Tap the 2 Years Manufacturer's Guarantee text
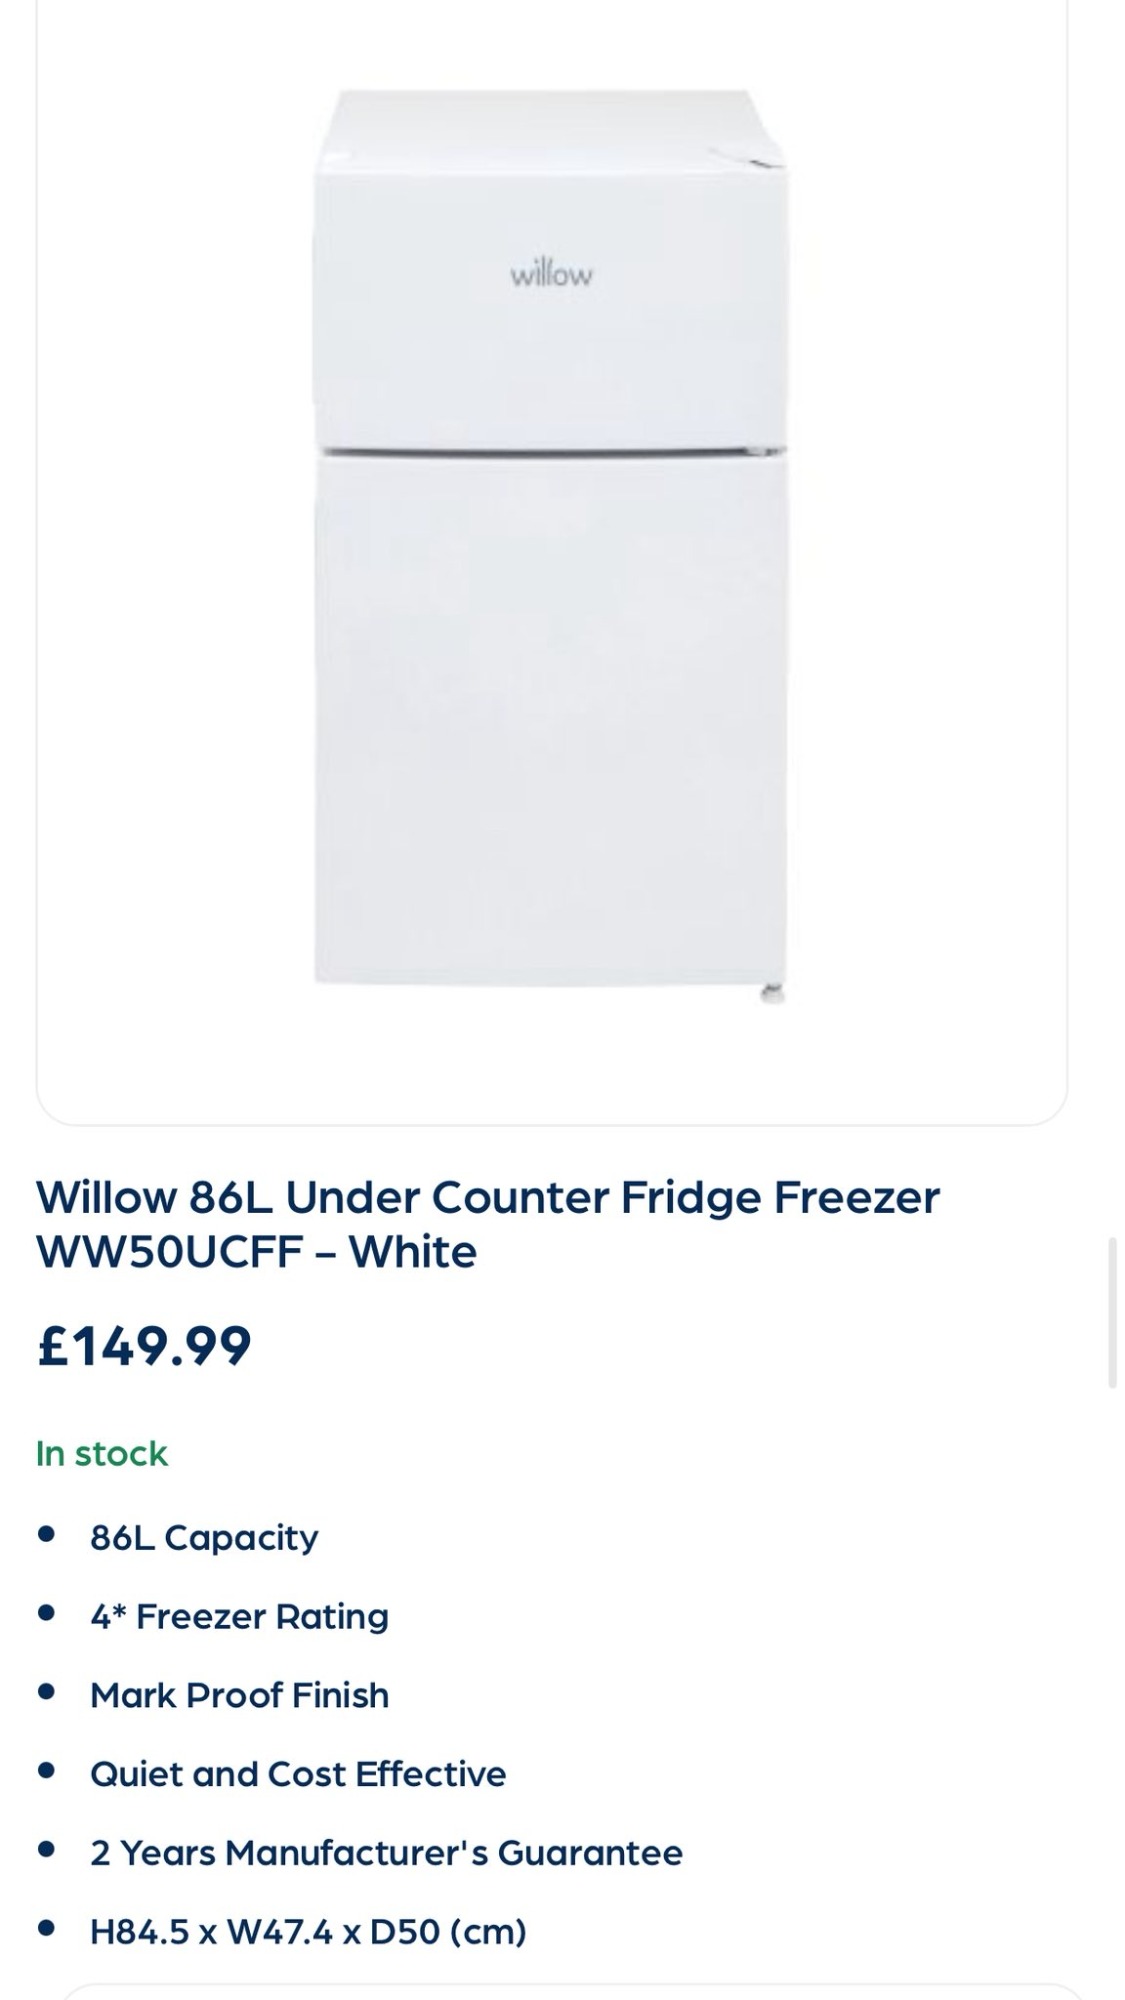Viewport: 1125px width, 2000px height. [x=386, y=1853]
